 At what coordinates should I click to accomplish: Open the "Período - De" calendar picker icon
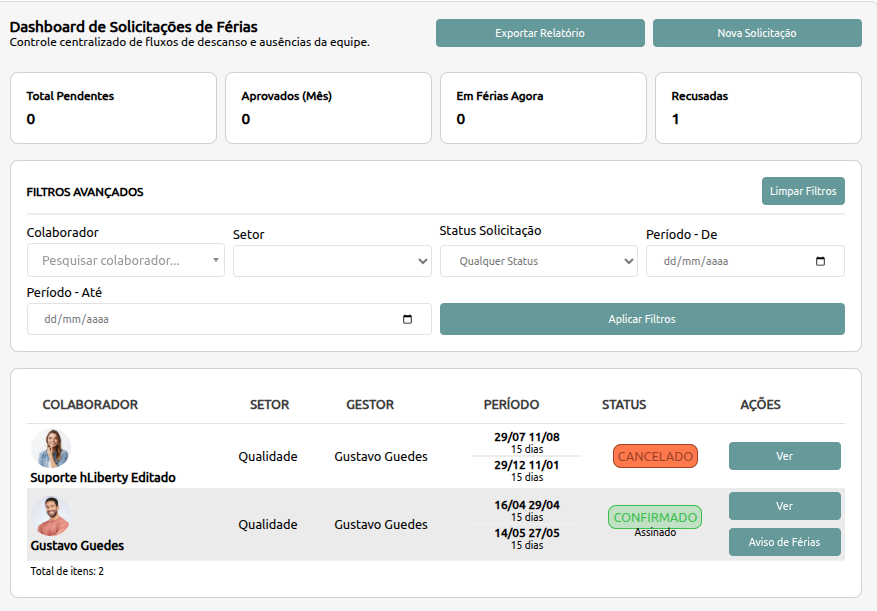tap(822, 261)
